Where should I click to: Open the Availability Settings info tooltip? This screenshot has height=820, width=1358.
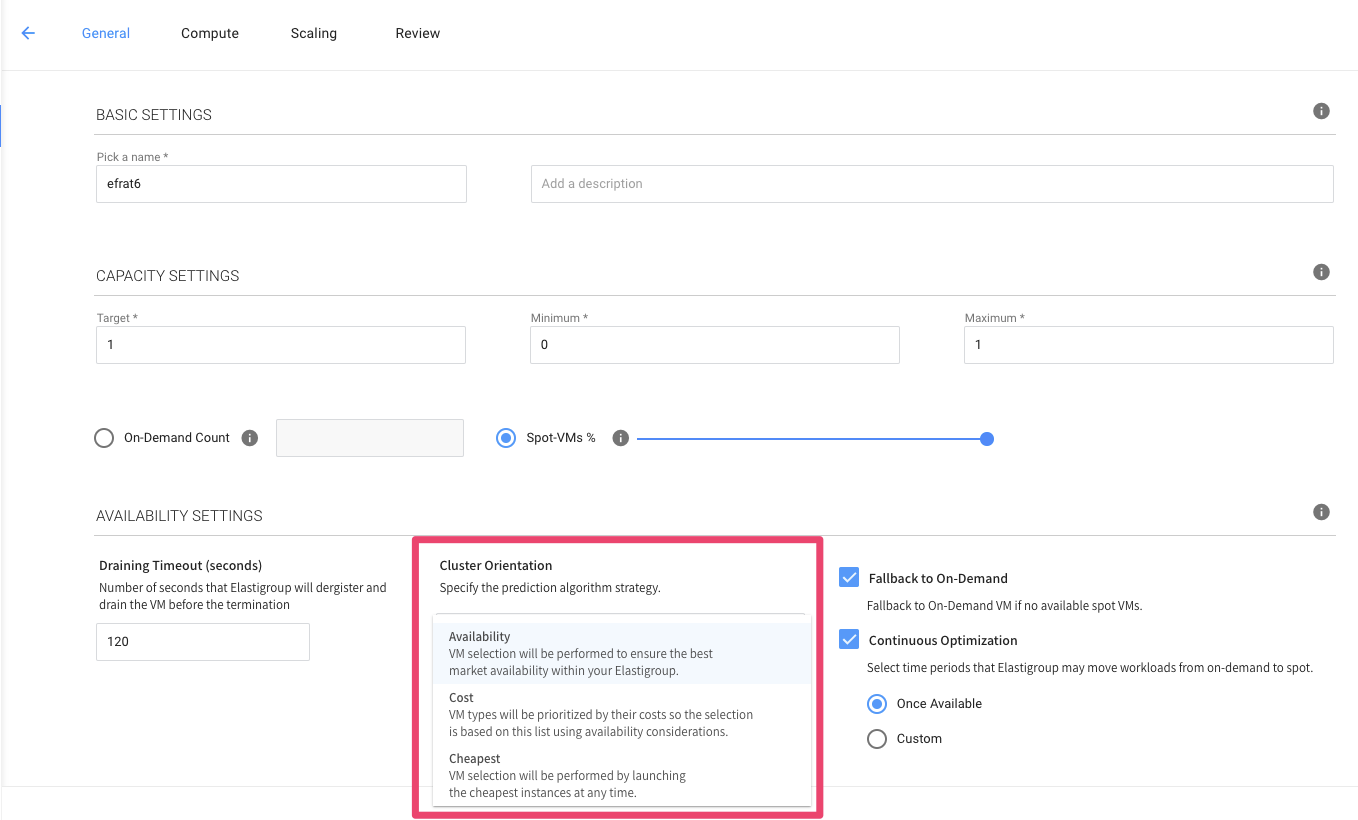click(1321, 512)
